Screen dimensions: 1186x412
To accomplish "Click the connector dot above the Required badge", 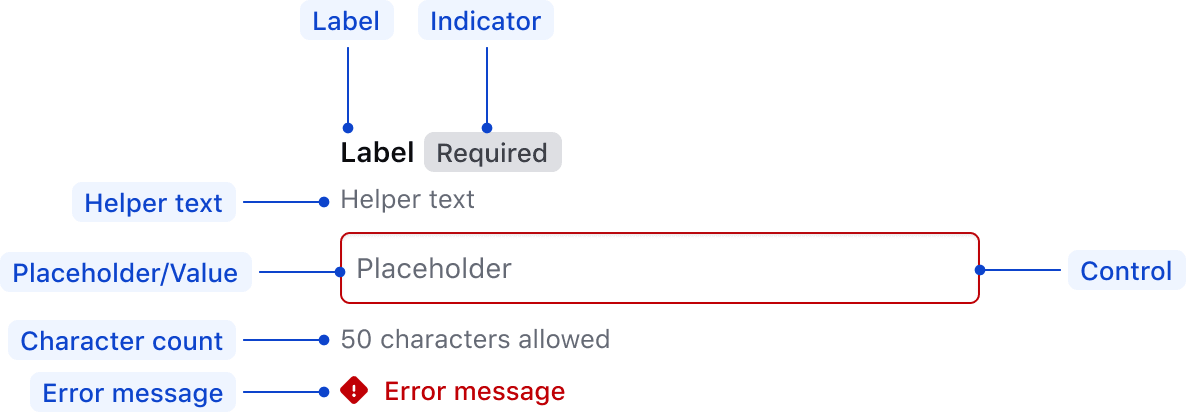I will click(x=487, y=128).
